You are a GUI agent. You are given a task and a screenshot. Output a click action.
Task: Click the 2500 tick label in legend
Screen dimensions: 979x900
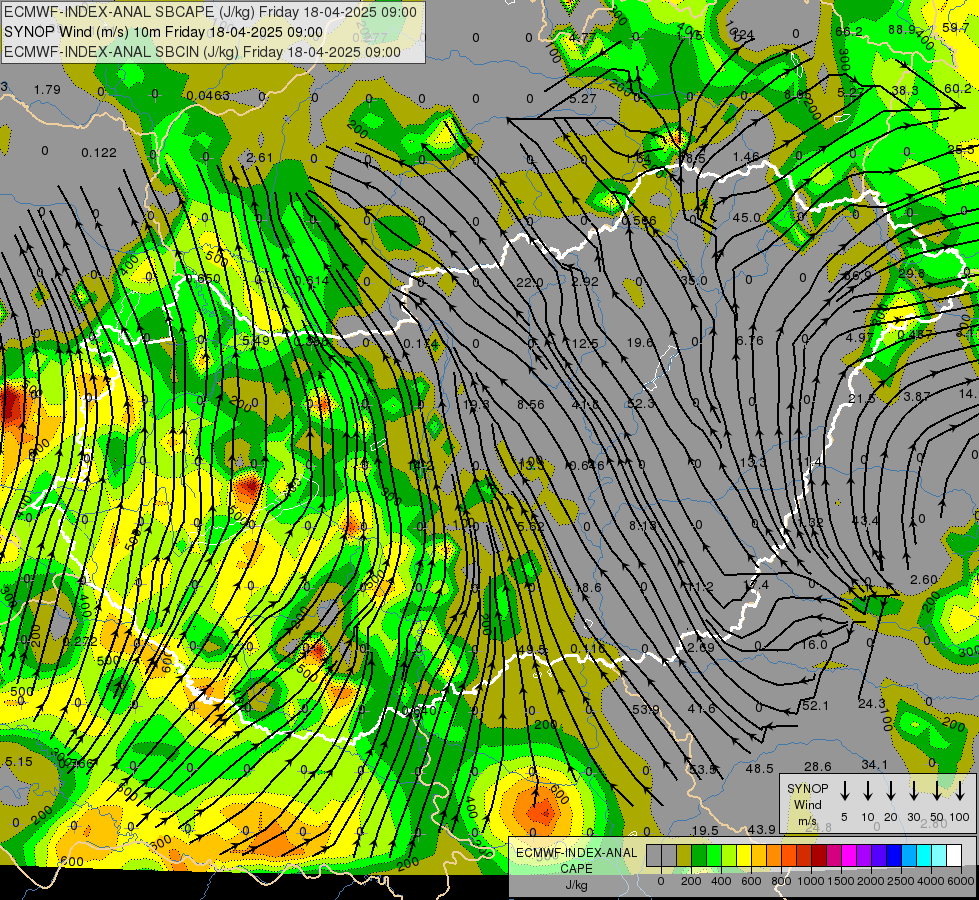(x=900, y=881)
